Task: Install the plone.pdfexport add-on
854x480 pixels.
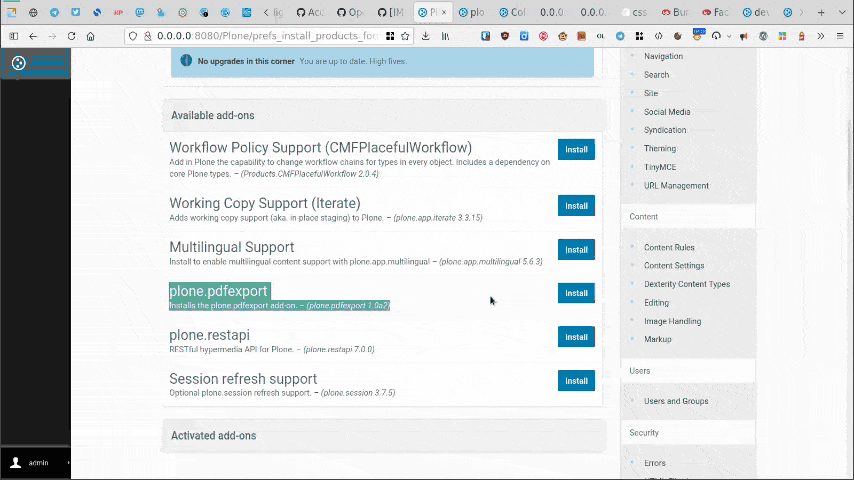Action: tap(576, 293)
